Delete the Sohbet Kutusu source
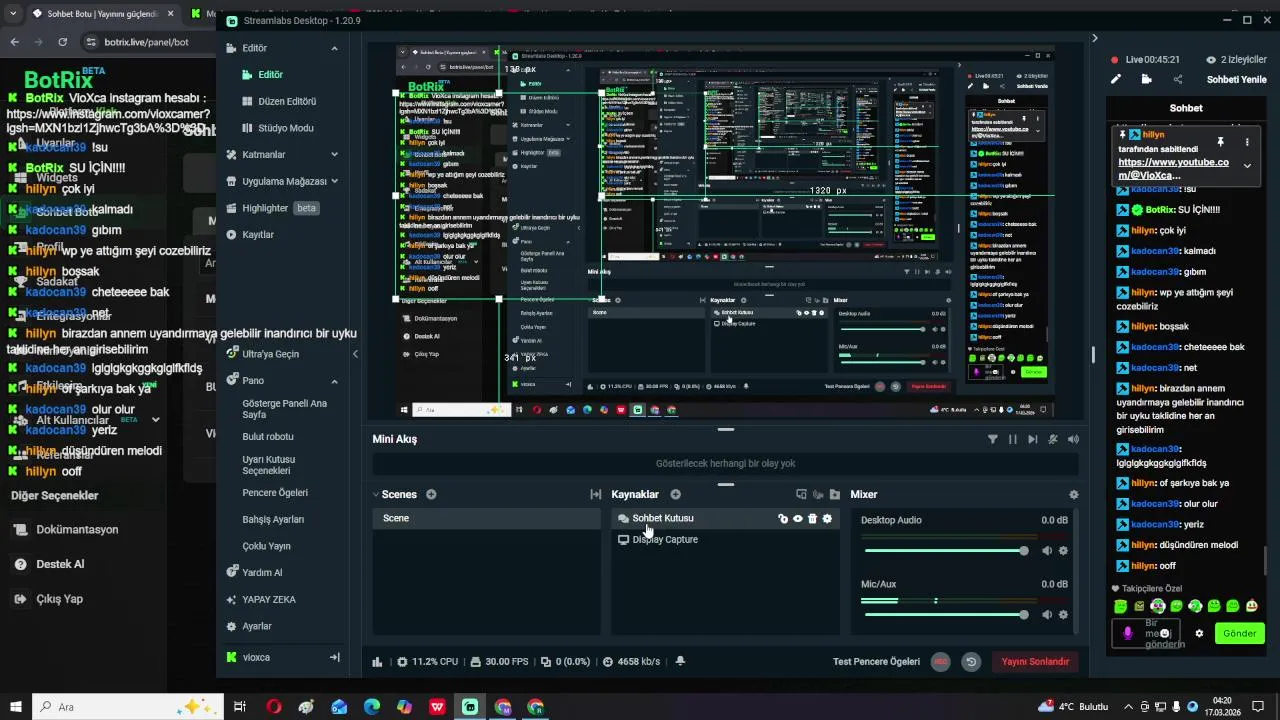 pos(812,519)
